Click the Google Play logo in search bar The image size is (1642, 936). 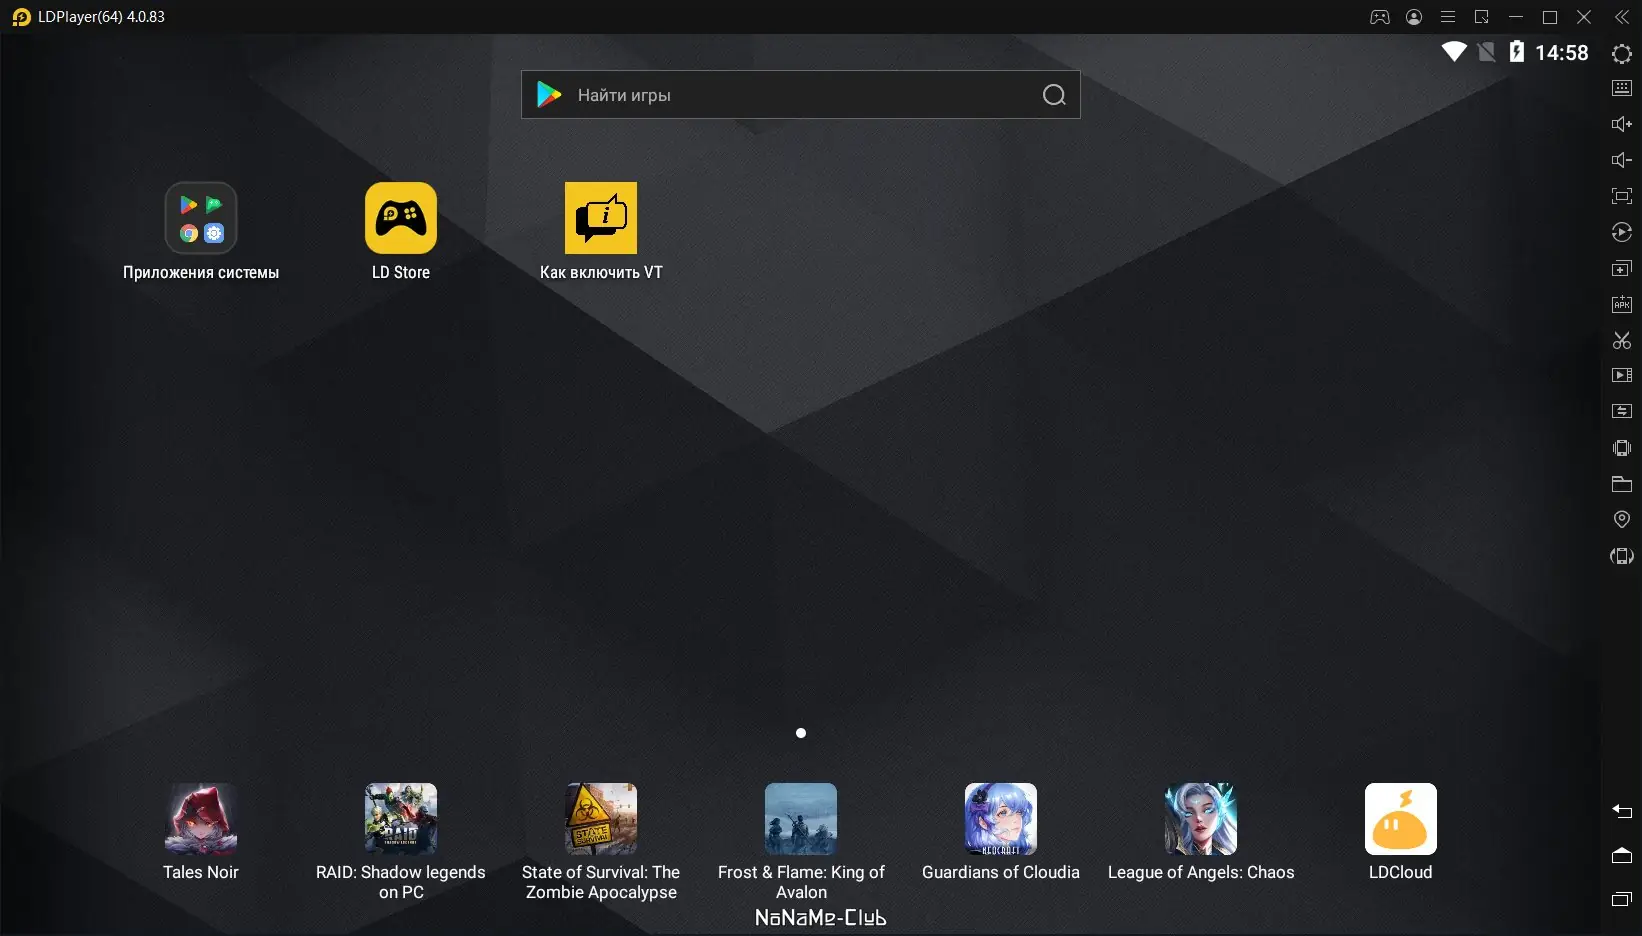click(x=549, y=95)
